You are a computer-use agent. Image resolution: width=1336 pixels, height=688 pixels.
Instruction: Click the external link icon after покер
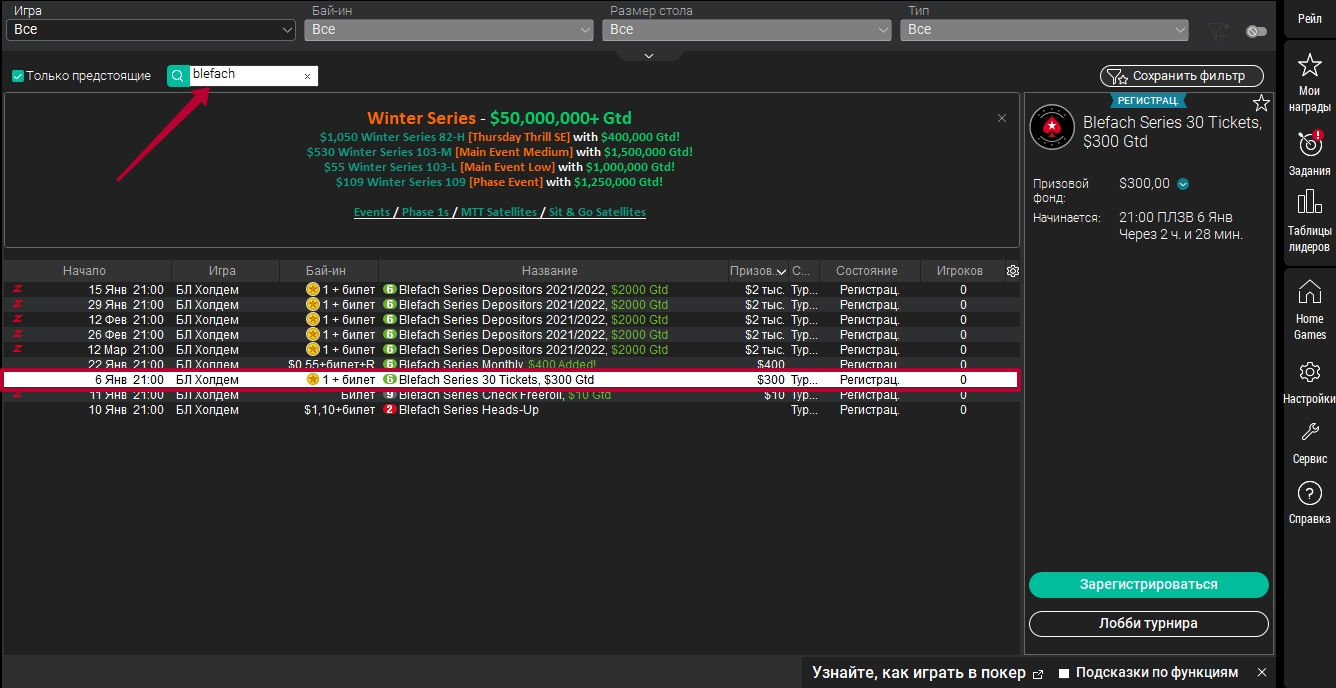(x=1037, y=674)
